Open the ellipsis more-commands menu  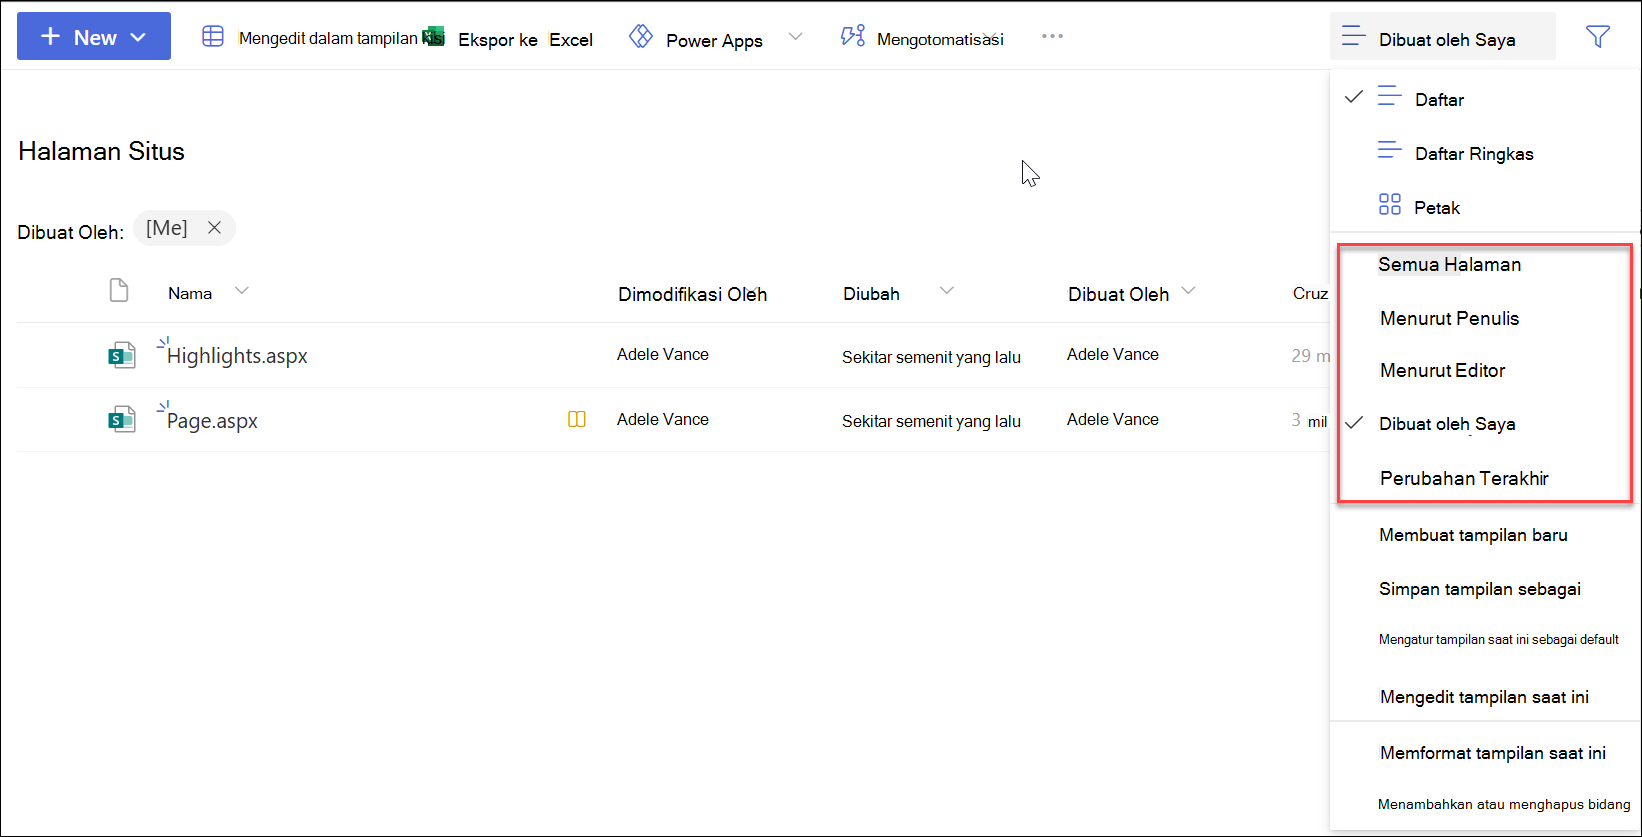coord(1052,36)
